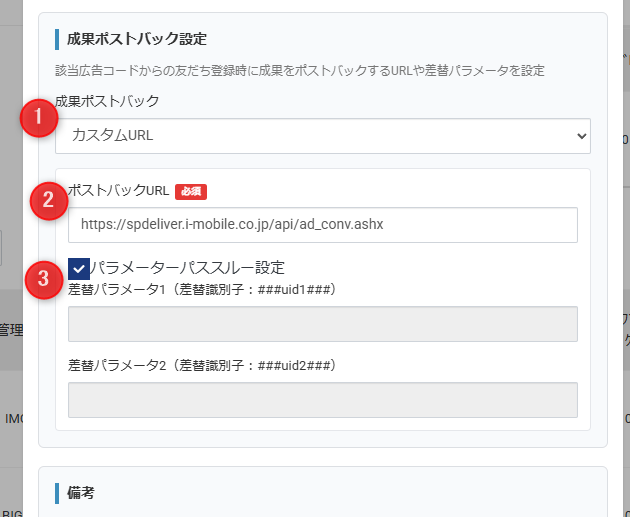Click the blue bar beside 備考 heading
Viewport: 630px width, 517px height.
click(57, 493)
